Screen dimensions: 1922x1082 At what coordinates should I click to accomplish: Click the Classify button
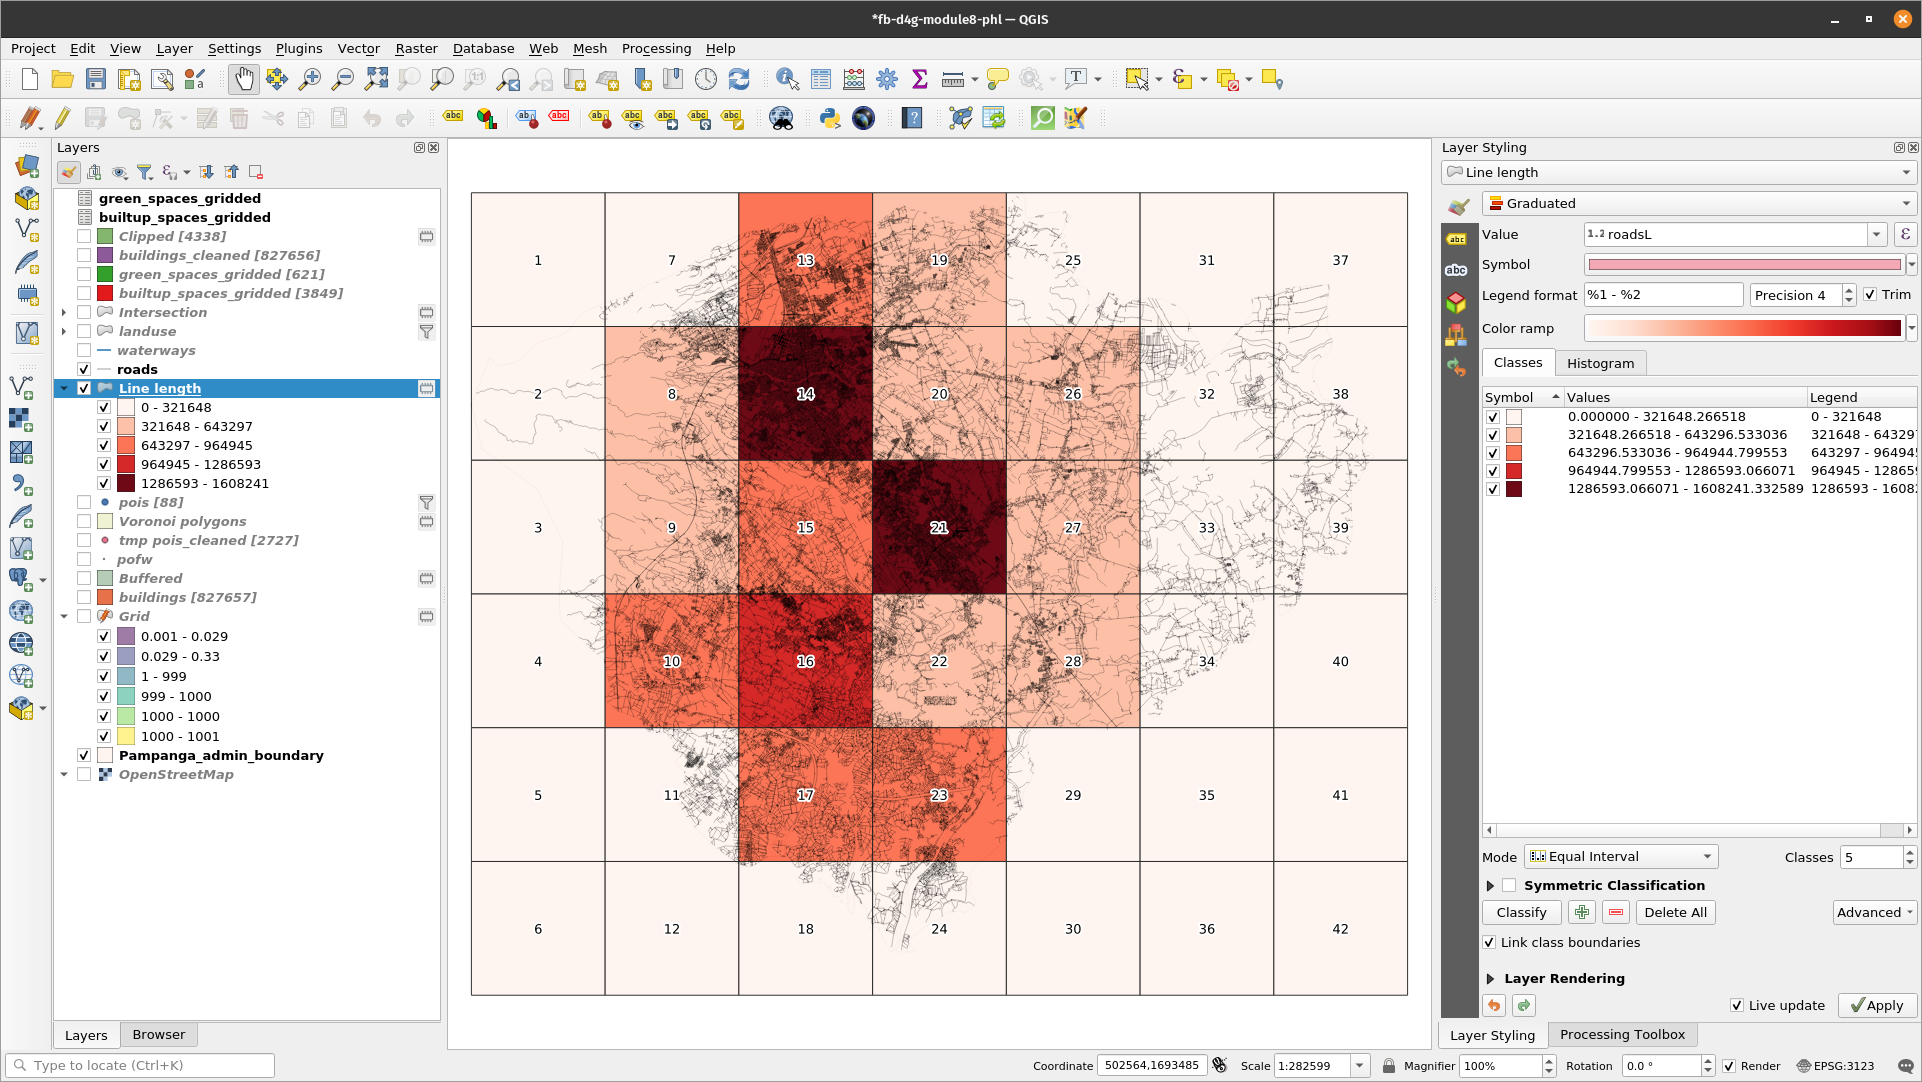[x=1521, y=912]
